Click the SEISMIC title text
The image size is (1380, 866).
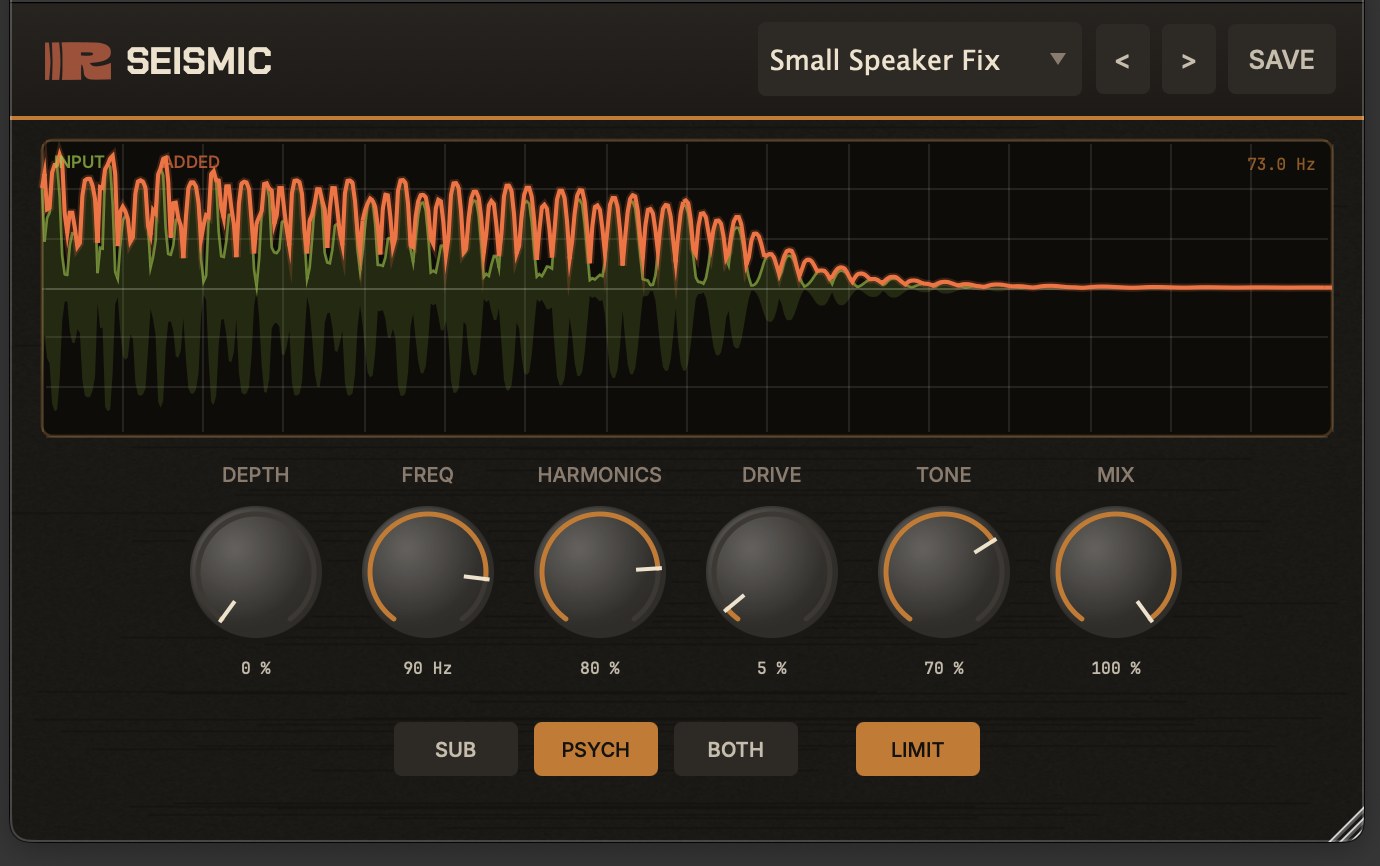199,61
